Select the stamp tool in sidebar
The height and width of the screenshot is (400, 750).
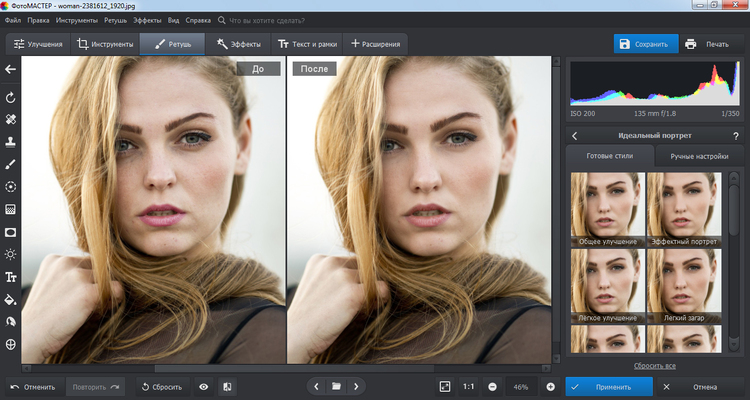(x=11, y=142)
